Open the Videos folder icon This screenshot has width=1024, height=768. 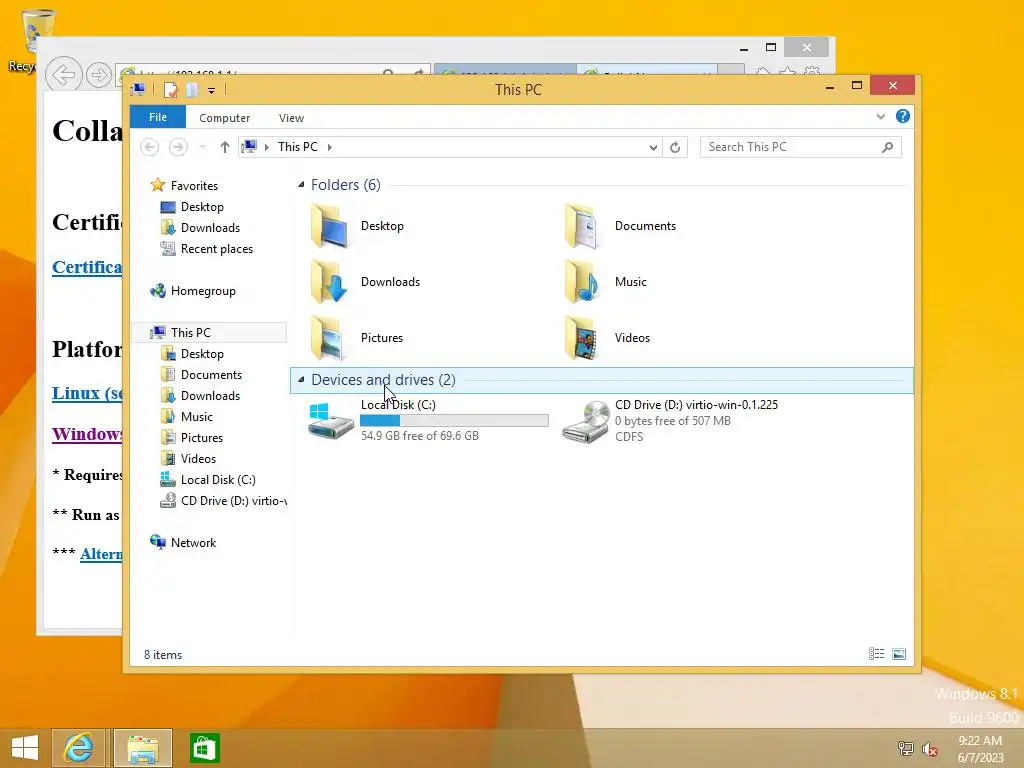point(582,338)
